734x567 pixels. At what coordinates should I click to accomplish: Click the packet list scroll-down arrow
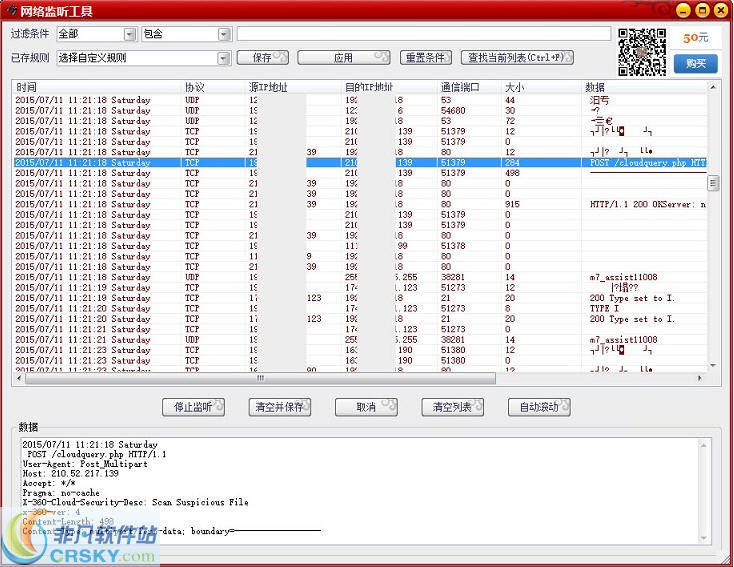coord(713,366)
